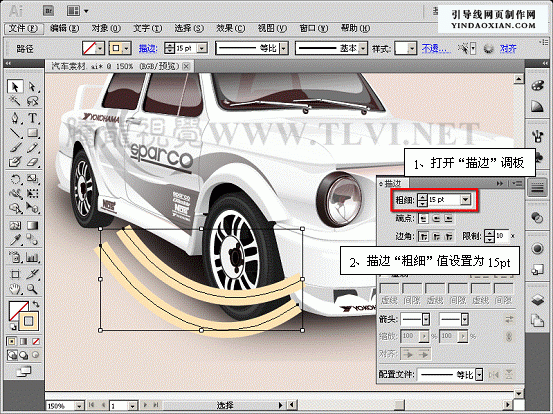Collapse the Stroke panel with double arrows

pyautogui.click(x=500, y=183)
